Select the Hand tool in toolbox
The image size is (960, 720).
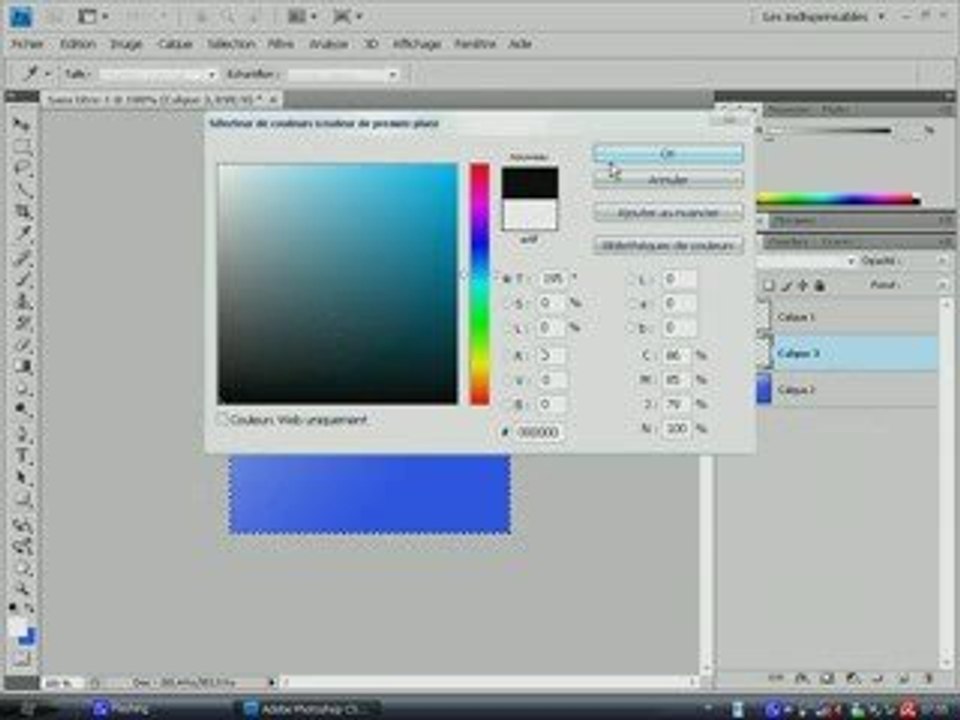pyautogui.click(x=22, y=569)
